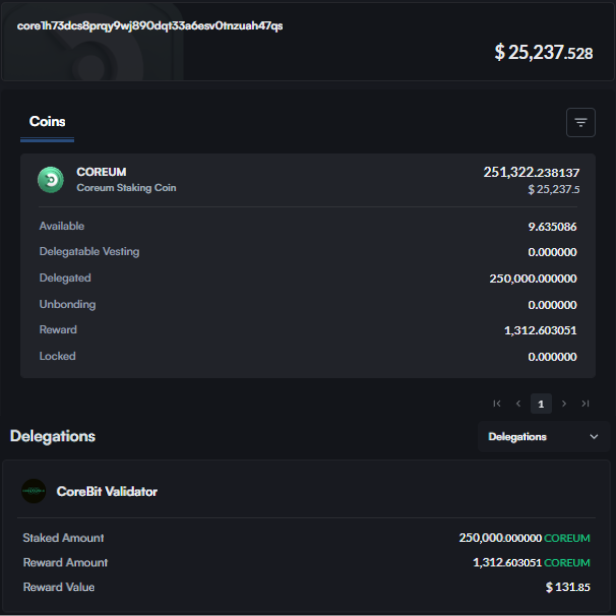
Task: Select page 1 in pagination
Action: coord(541,404)
